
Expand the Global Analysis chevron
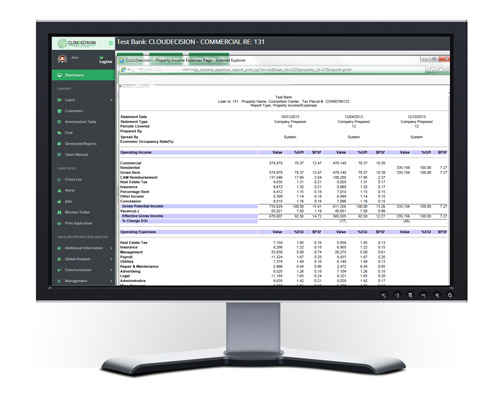pos(111,259)
